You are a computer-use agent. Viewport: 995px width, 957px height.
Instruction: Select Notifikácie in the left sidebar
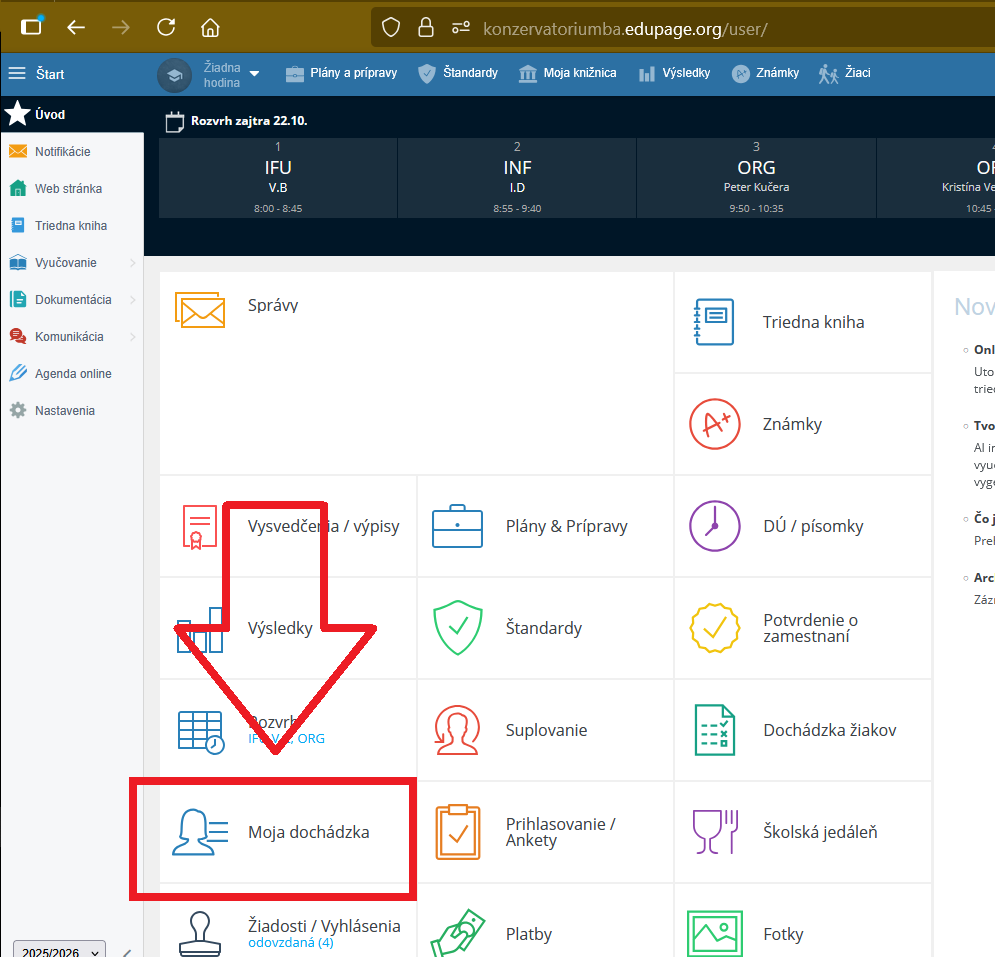pyautogui.click(x=62, y=152)
